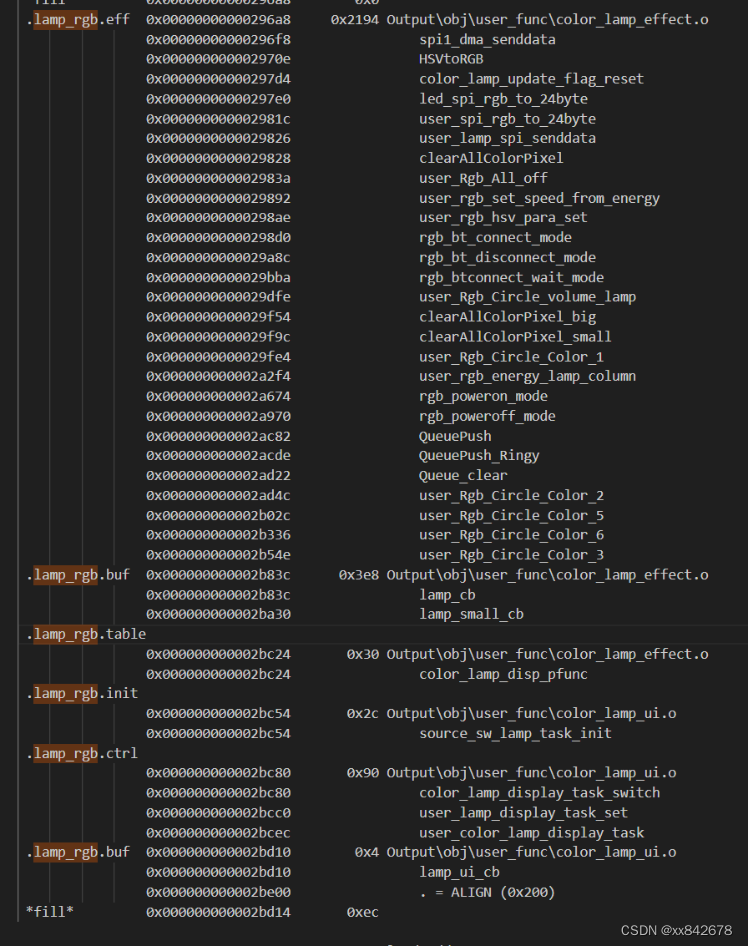Click the CSDN @xx842678 watermark
Screen dimensions: 748x946
[676, 930]
